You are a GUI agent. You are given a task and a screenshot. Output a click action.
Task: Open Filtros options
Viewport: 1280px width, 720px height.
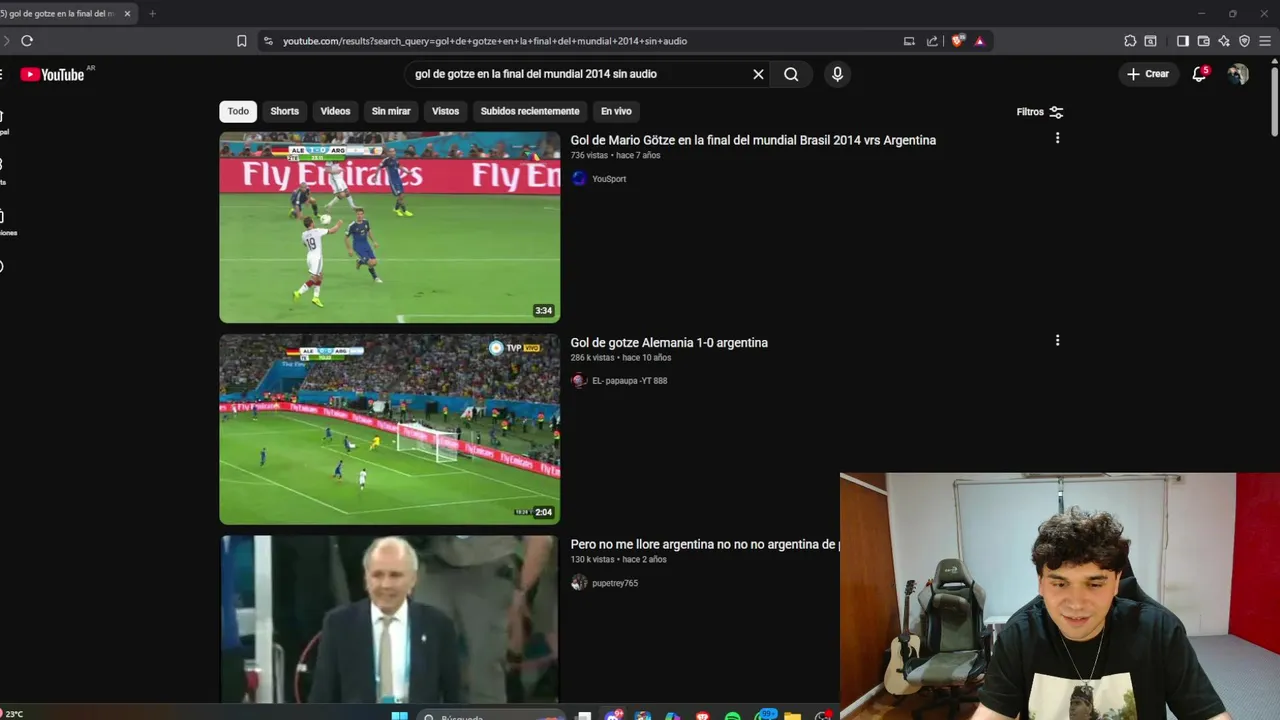coord(1040,112)
